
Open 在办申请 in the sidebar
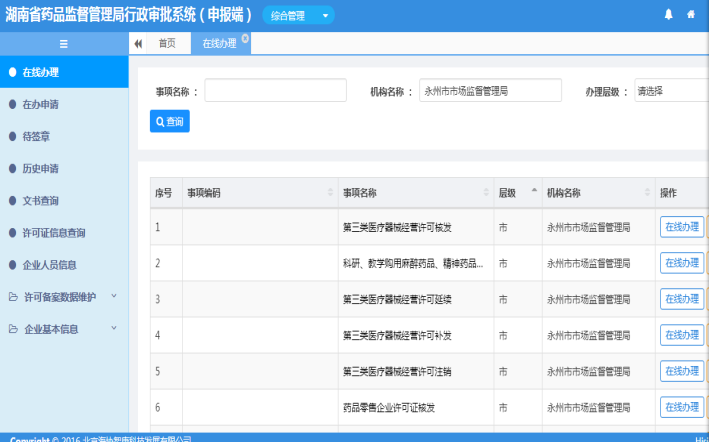click(x=40, y=104)
